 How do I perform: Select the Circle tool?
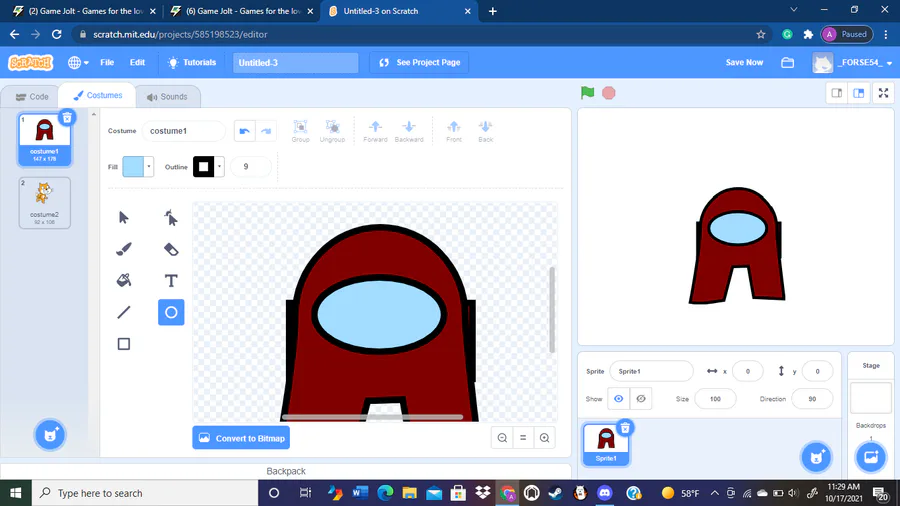171,312
